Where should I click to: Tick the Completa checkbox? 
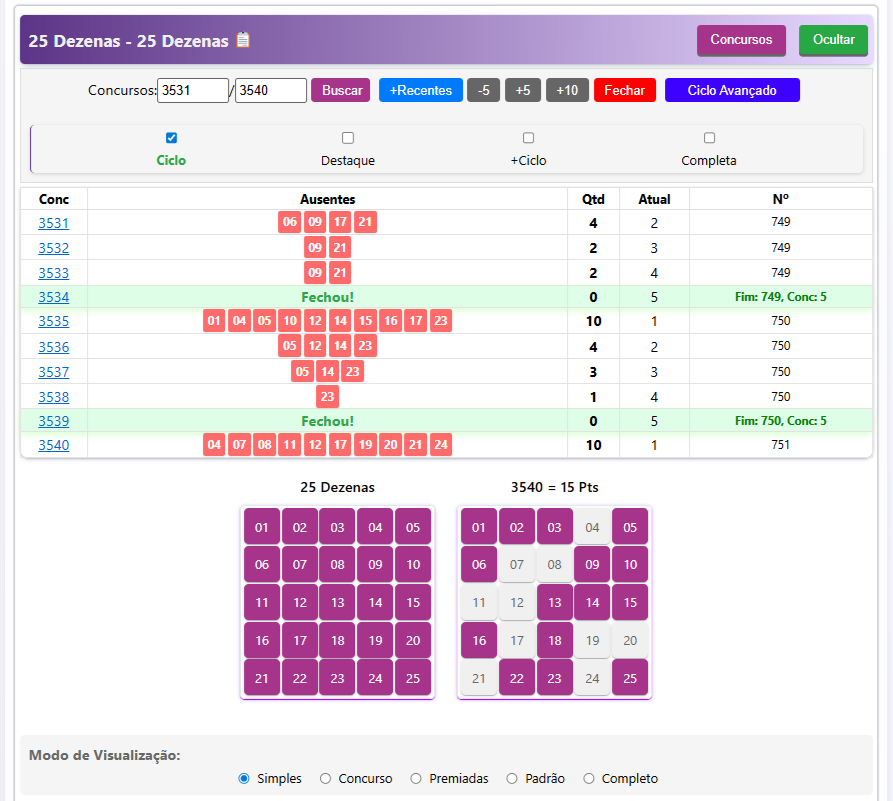709,138
